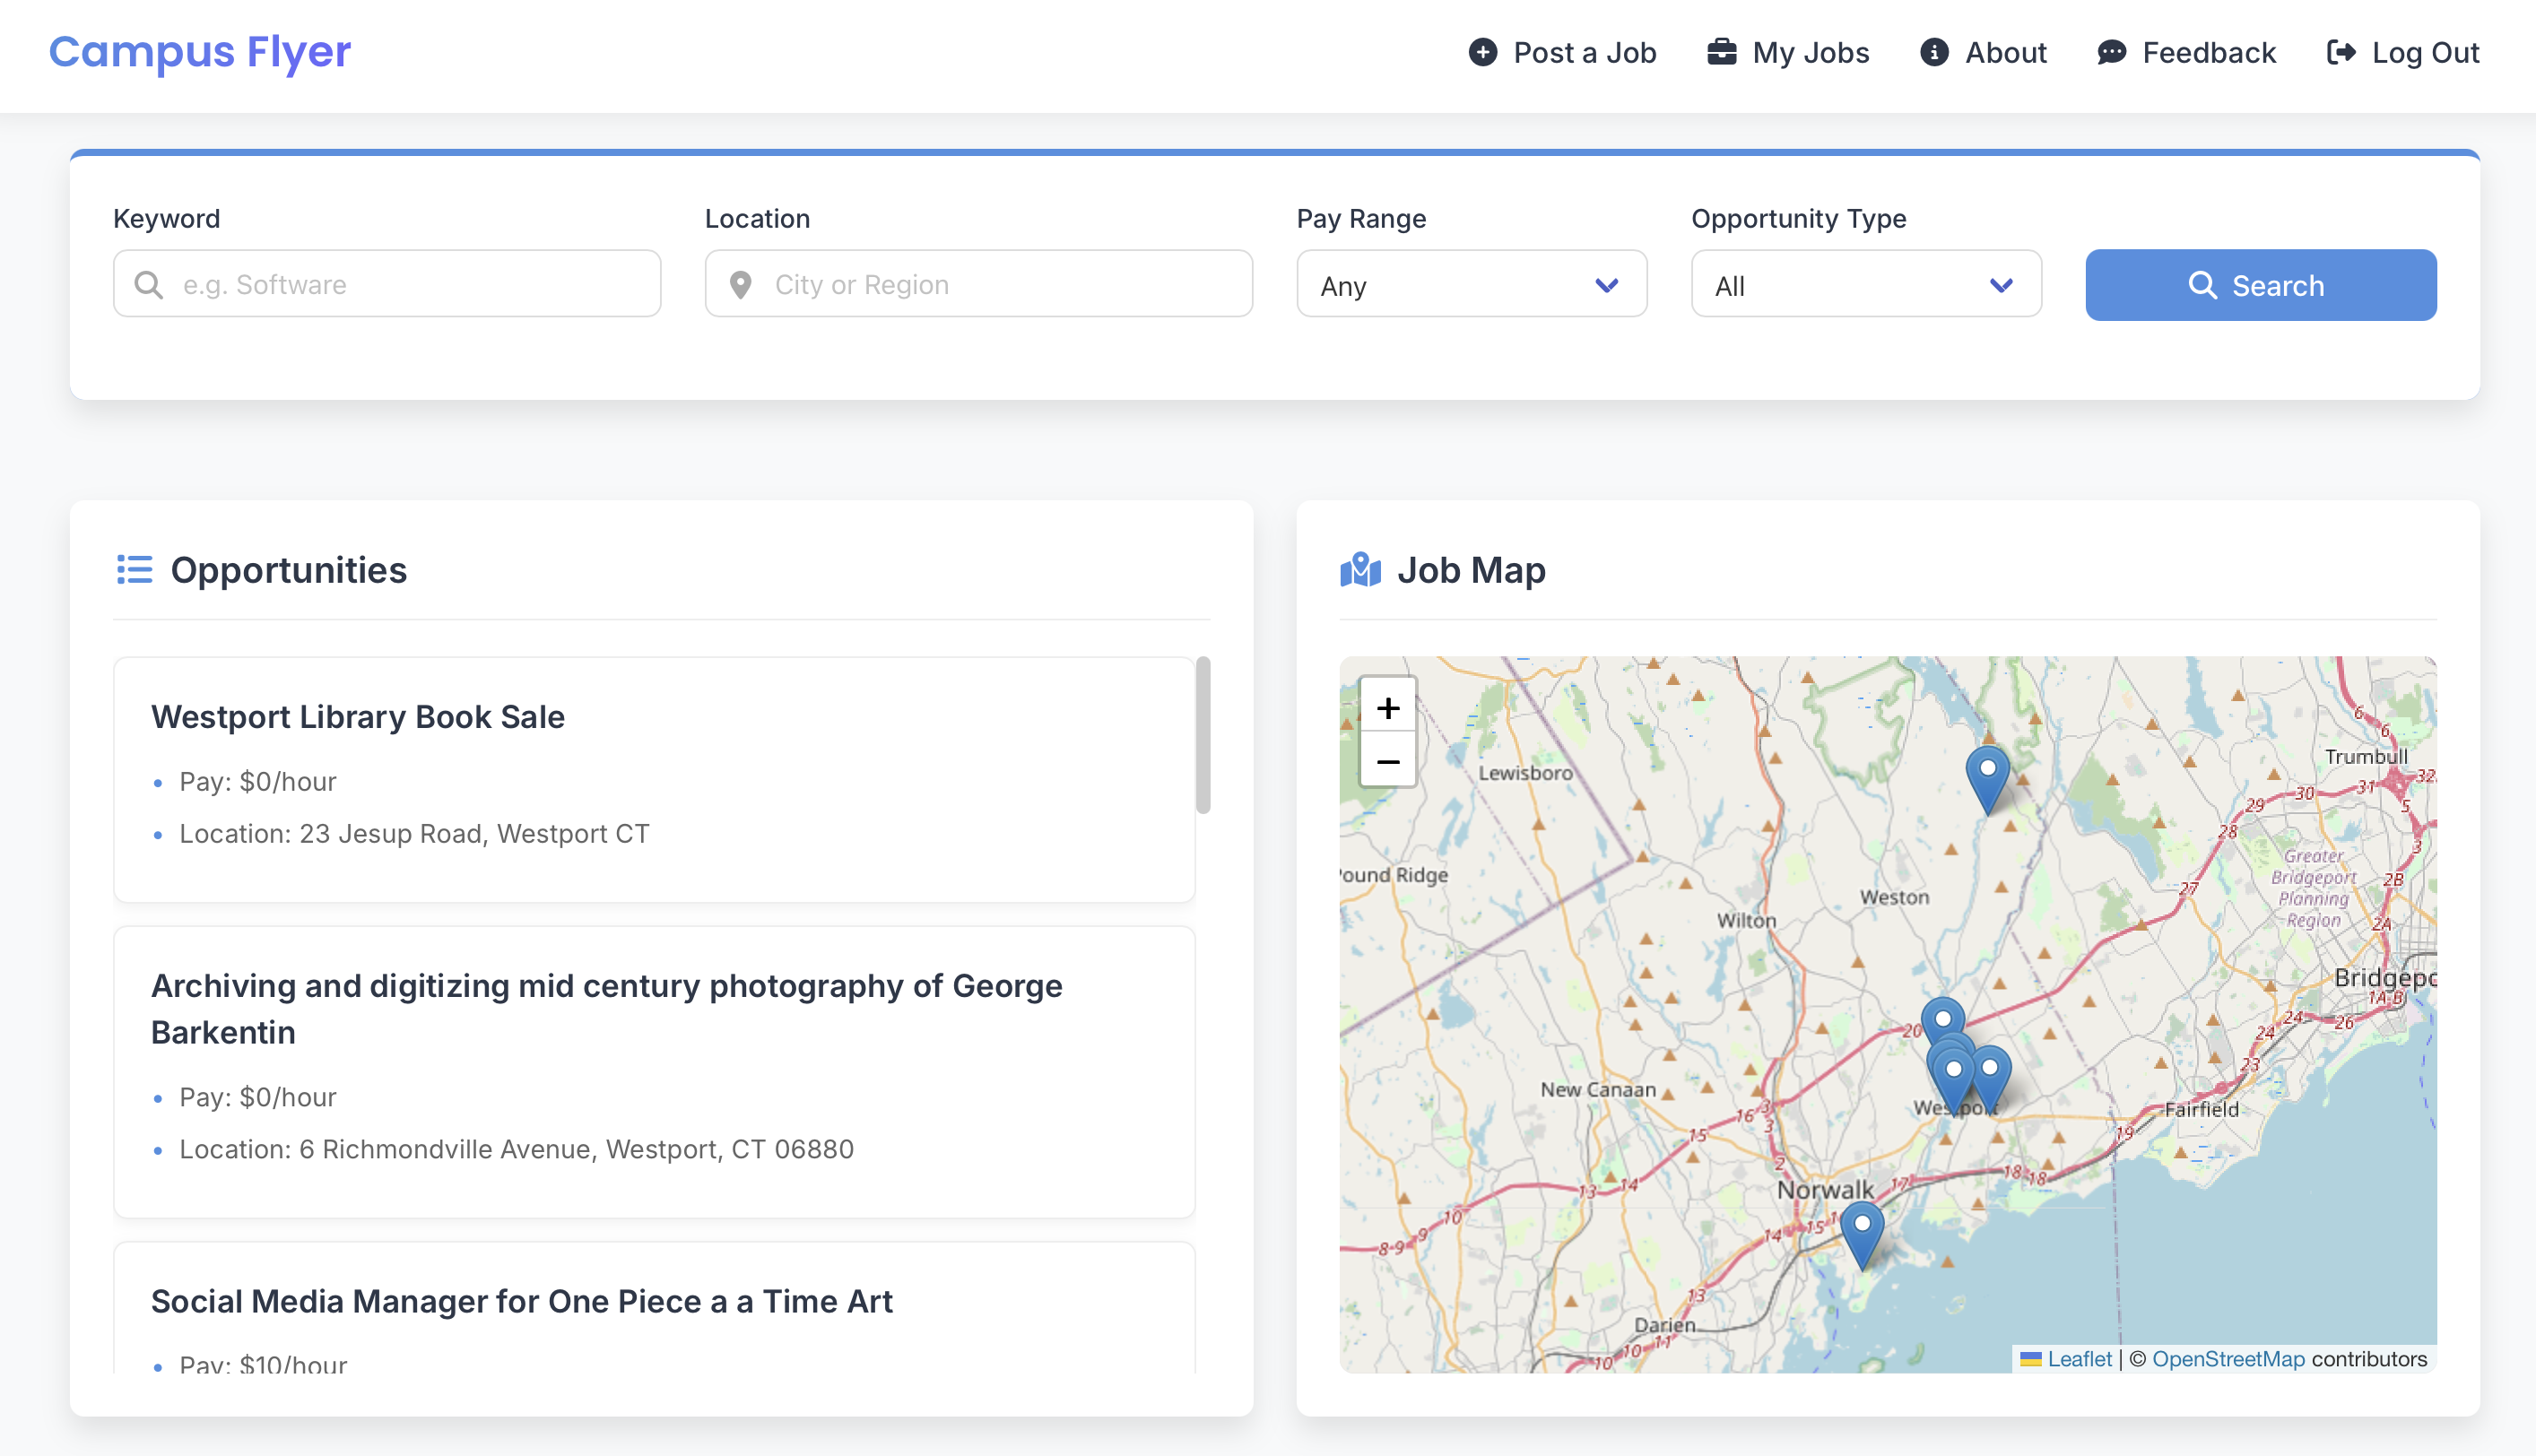Screen dimensions: 2536x1456
Task: Click the Campus Flyer logo
Action: (200, 52)
